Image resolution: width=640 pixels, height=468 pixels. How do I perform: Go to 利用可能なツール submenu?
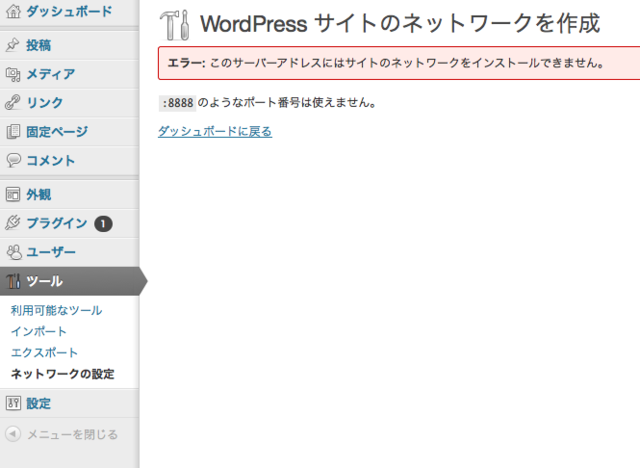pos(56,311)
